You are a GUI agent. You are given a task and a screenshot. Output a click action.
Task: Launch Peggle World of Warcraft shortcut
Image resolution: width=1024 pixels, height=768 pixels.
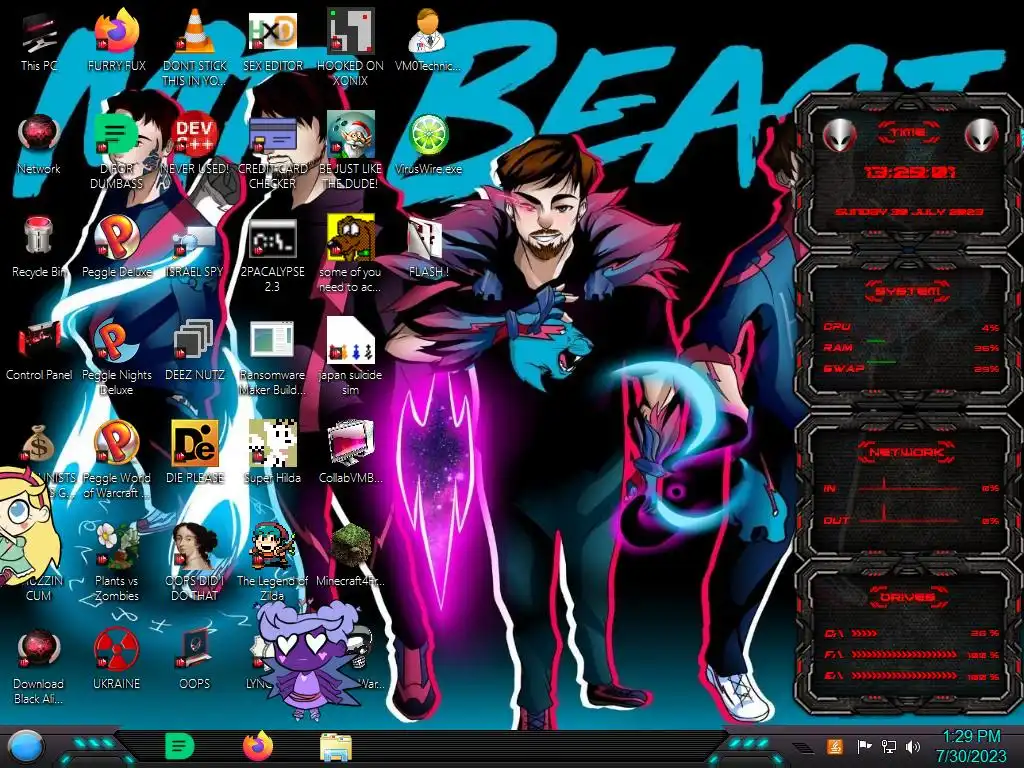pyautogui.click(x=116, y=460)
